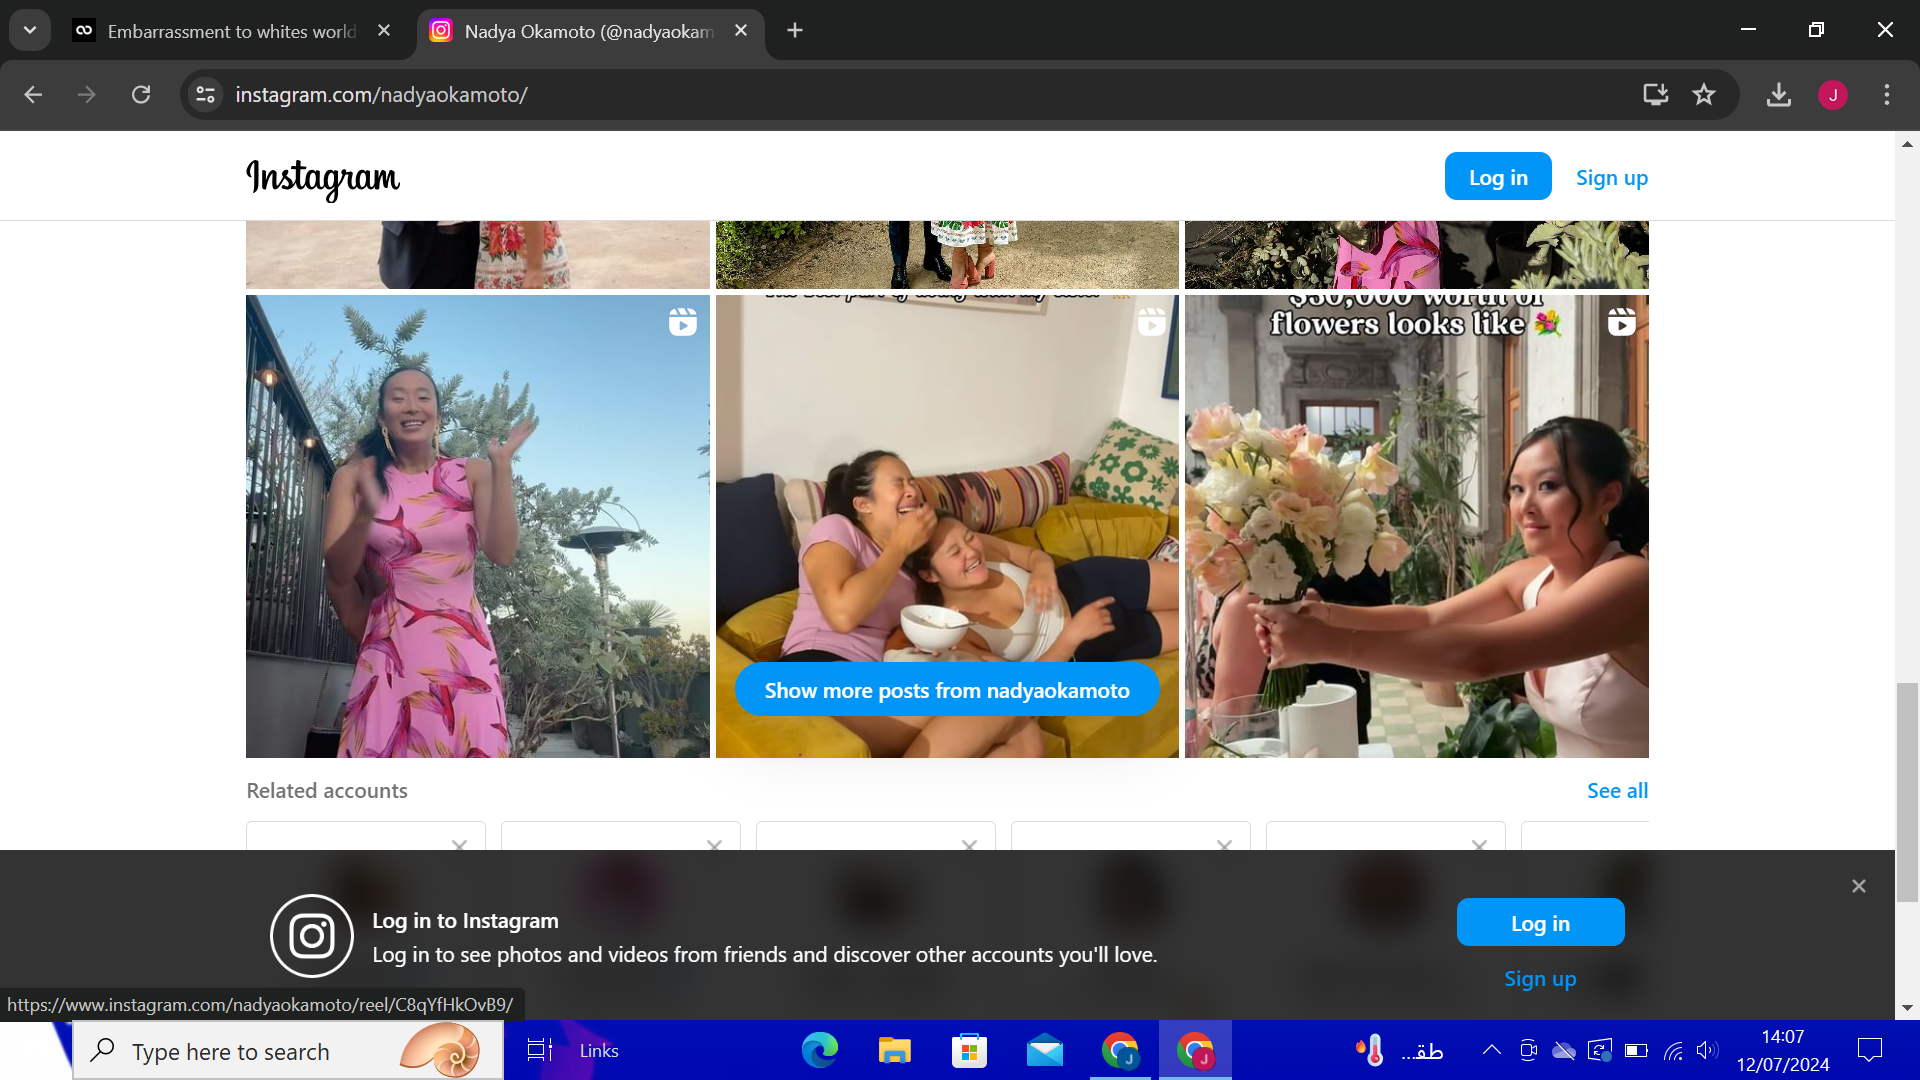
Task: Open the Chrome three-dot menu
Action: [1887, 95]
